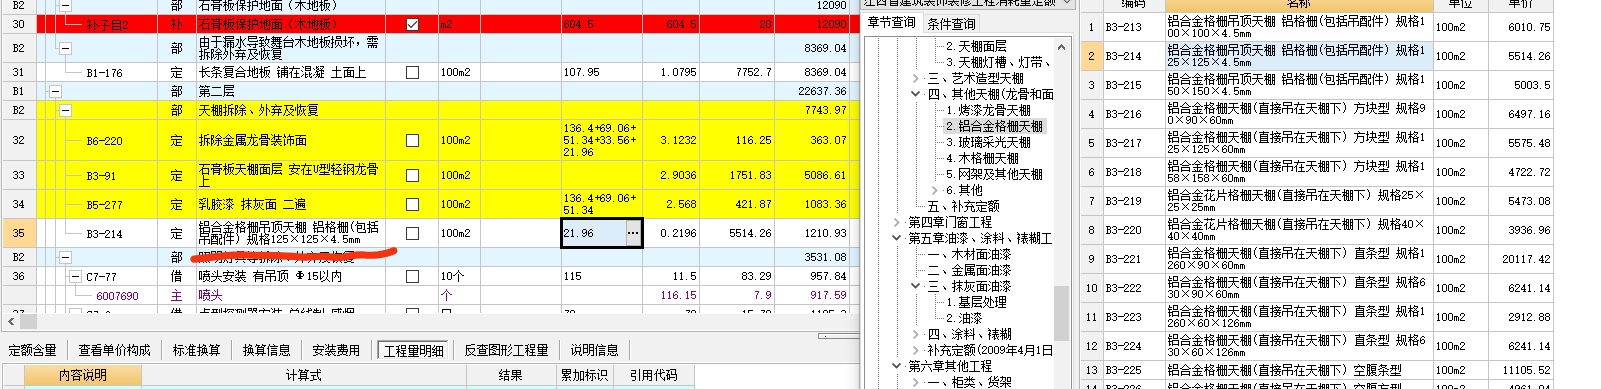Click the 乳胶漆 抹灰面 二遍 name cell
The width and height of the screenshot is (1601, 389).
(x=296, y=204)
